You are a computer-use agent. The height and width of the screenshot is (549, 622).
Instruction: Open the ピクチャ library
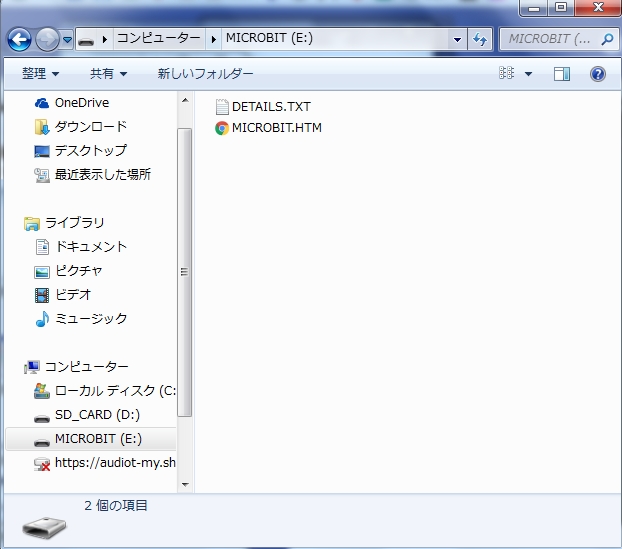tap(79, 271)
